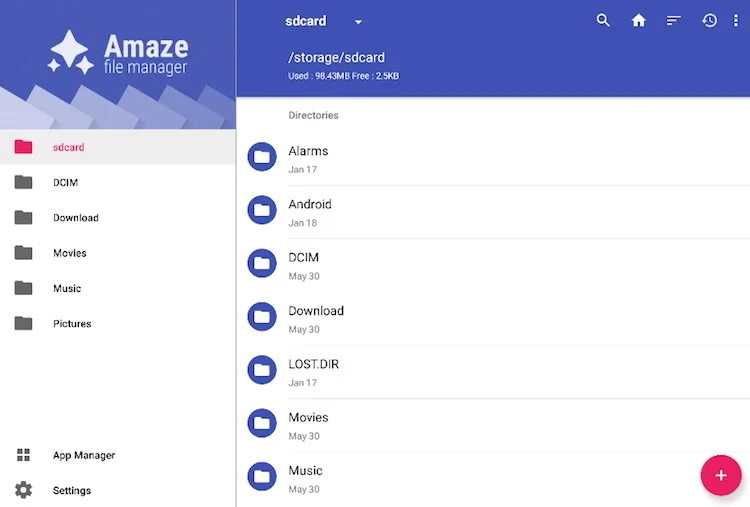Open the sort options icon

(674, 20)
